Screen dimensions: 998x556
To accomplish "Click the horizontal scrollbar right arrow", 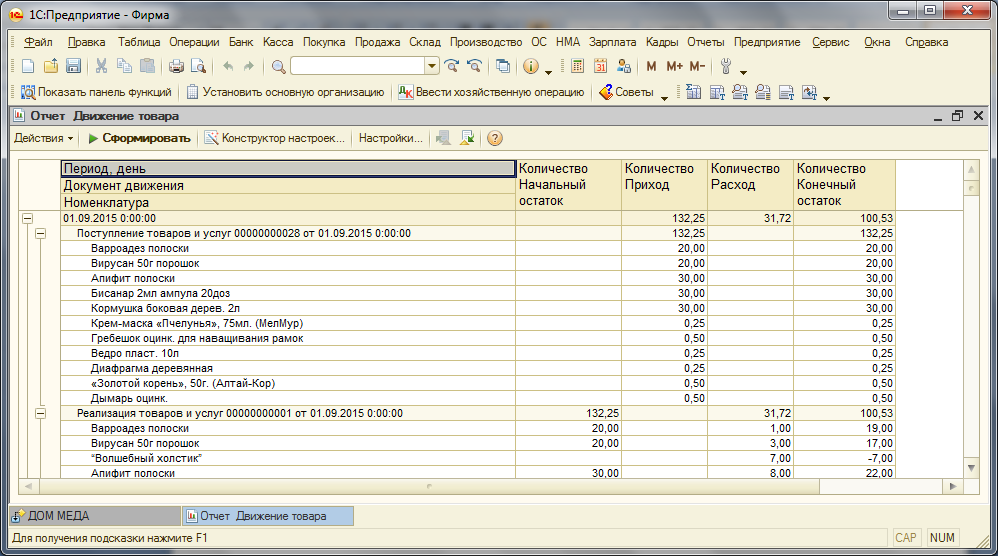I will (x=953, y=487).
